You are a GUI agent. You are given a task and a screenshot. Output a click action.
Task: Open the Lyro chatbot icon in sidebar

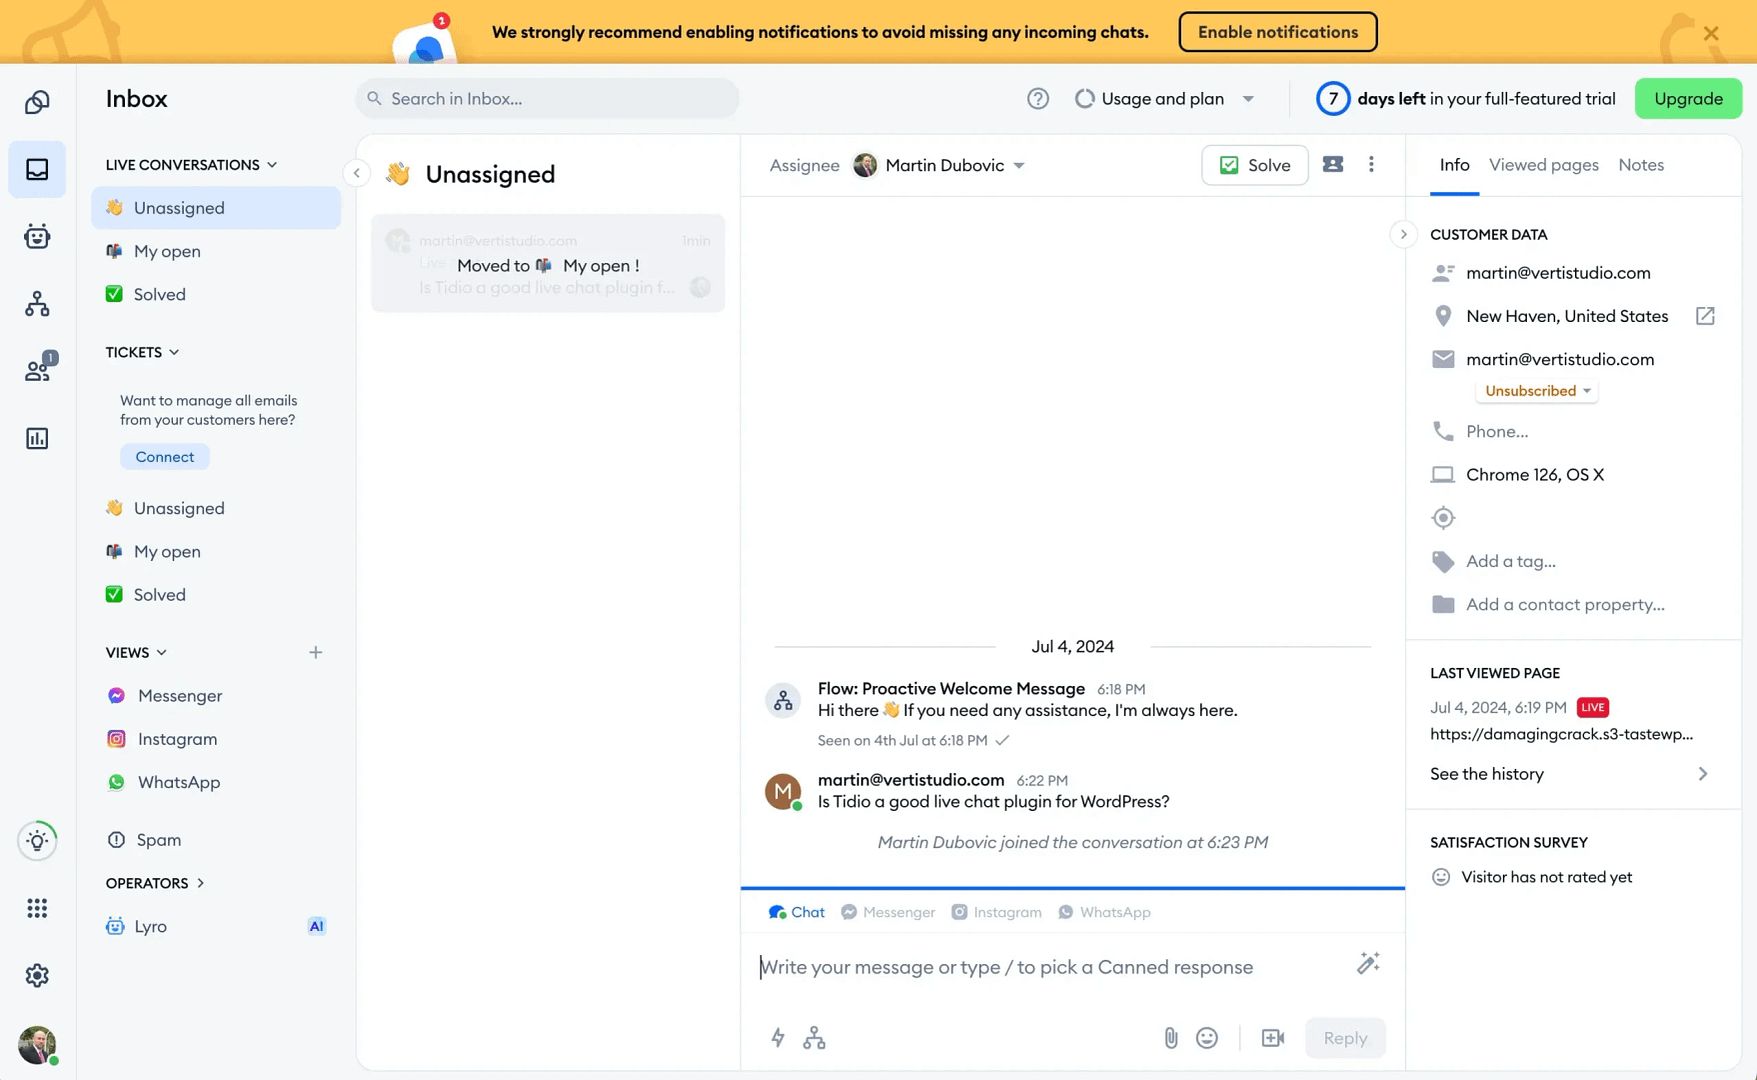click(37, 236)
